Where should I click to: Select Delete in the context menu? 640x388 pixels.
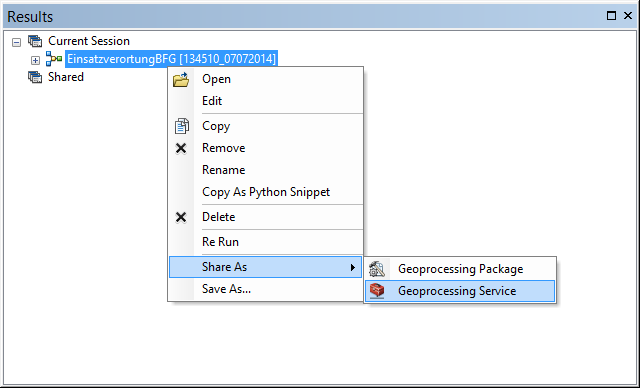tap(266, 217)
